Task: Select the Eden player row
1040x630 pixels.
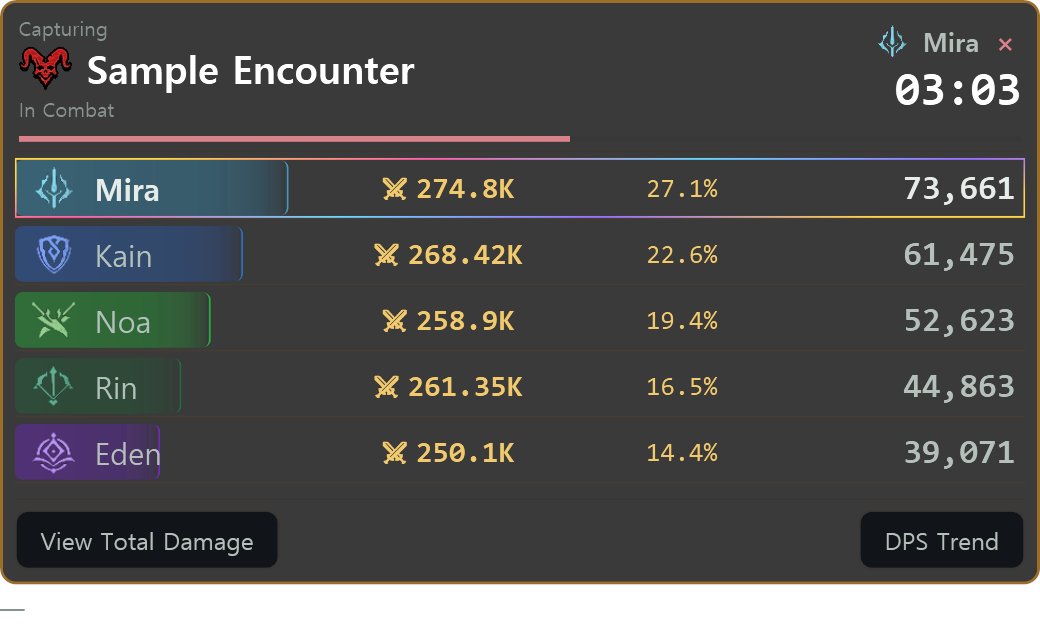Action: pos(519,452)
